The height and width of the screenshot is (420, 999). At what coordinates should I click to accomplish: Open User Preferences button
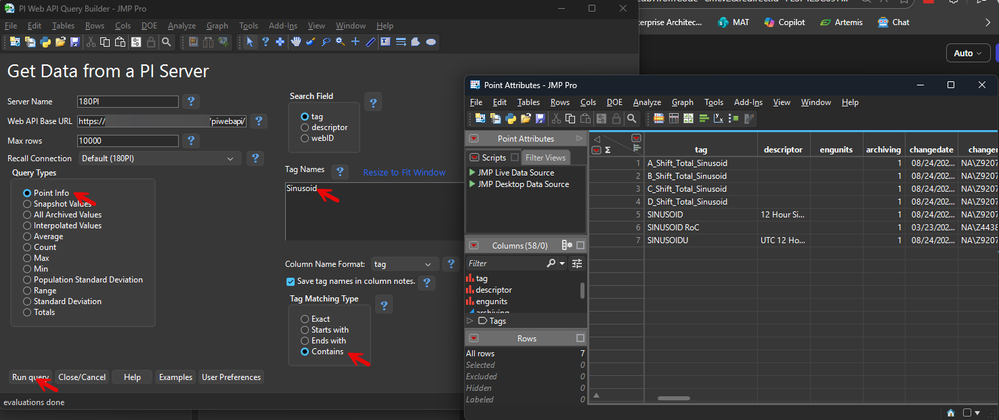coord(231,377)
